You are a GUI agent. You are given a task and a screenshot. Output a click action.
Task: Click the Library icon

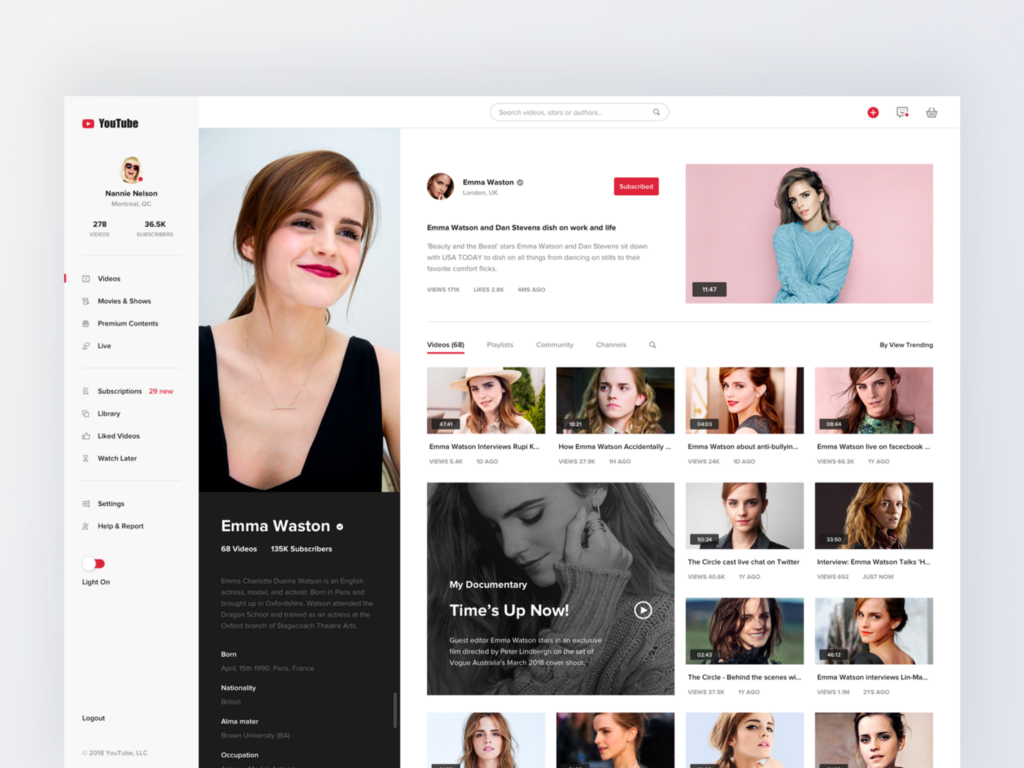(86, 413)
